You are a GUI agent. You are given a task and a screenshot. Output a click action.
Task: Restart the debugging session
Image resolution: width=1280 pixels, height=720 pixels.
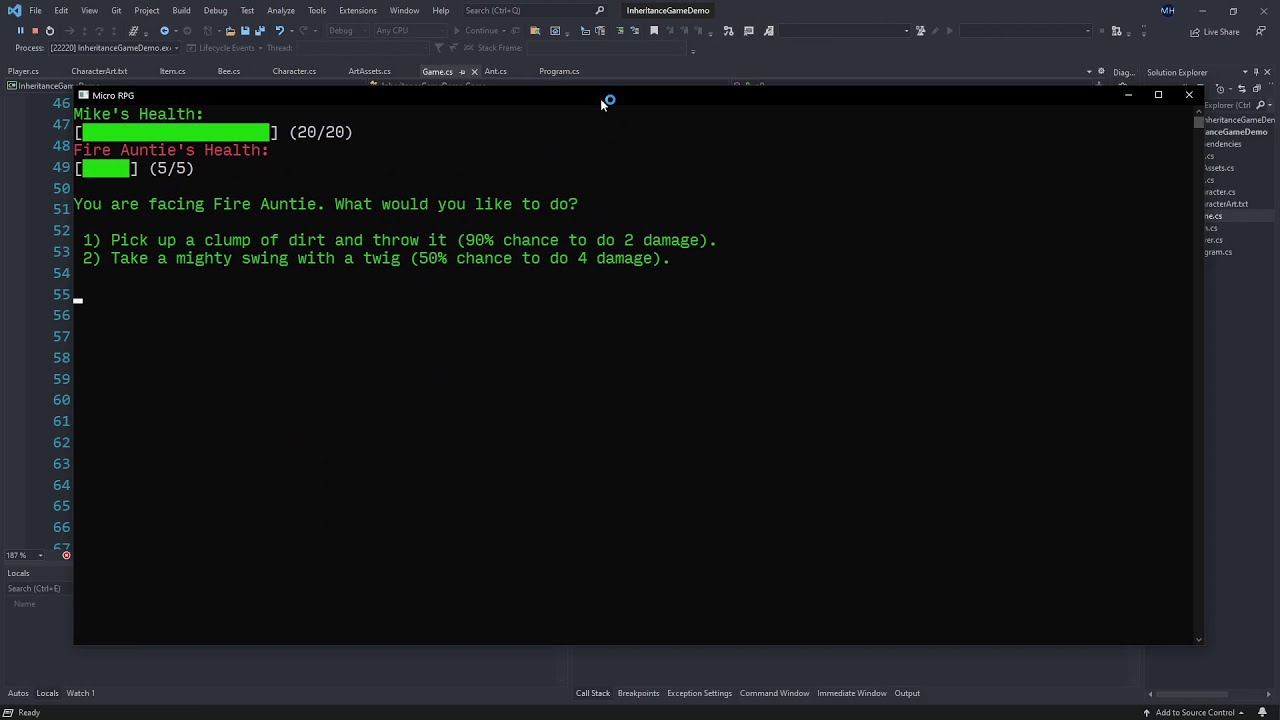(50, 31)
